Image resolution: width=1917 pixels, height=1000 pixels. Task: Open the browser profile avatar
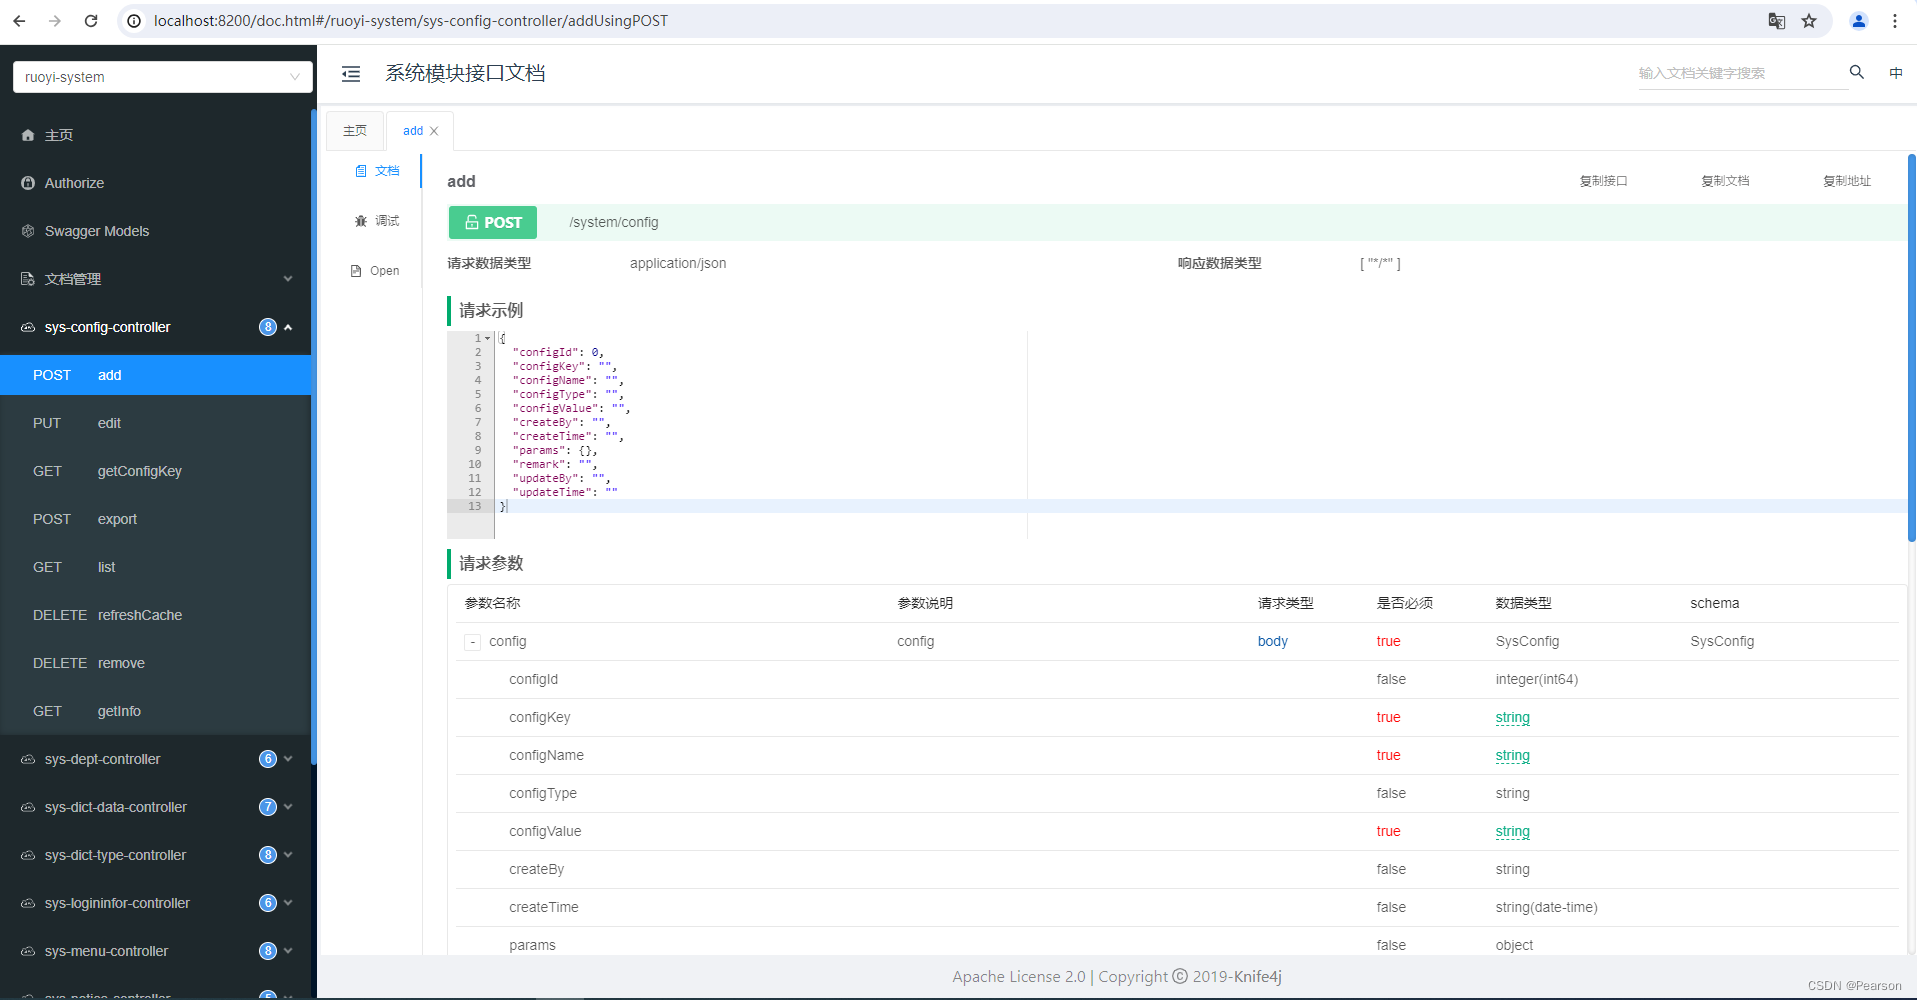coord(1859,21)
